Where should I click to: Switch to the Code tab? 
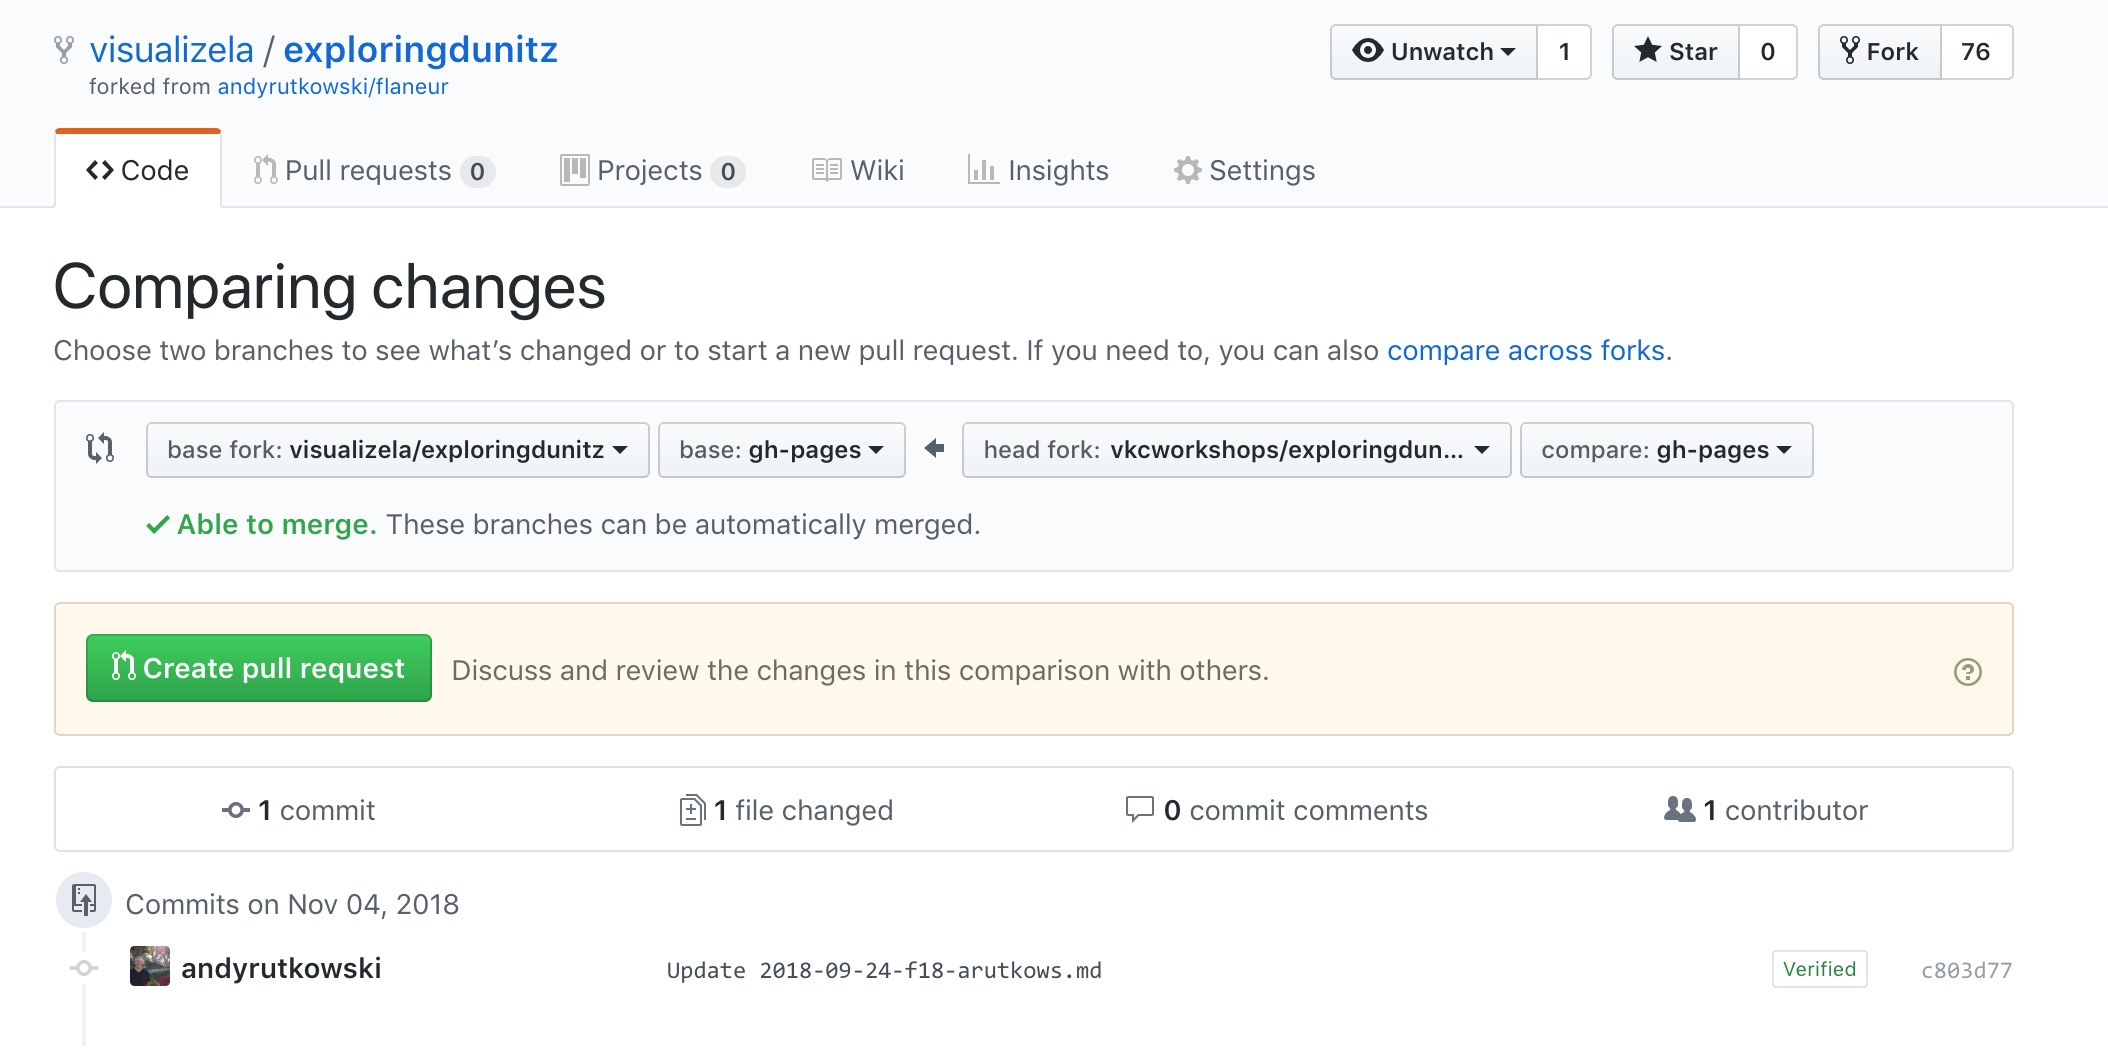coord(138,171)
